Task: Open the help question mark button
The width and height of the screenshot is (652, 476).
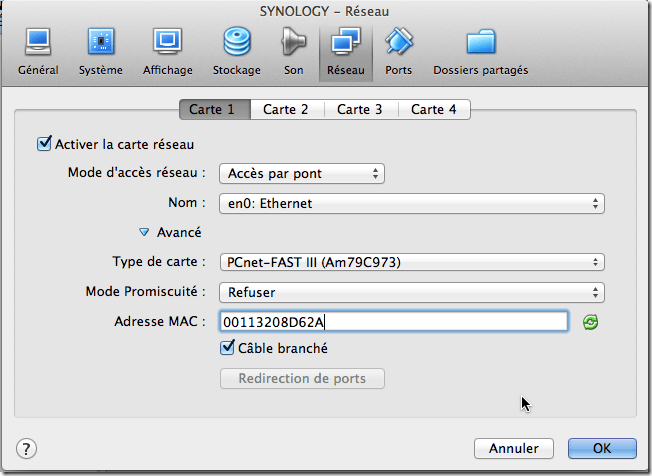Action: (x=26, y=449)
